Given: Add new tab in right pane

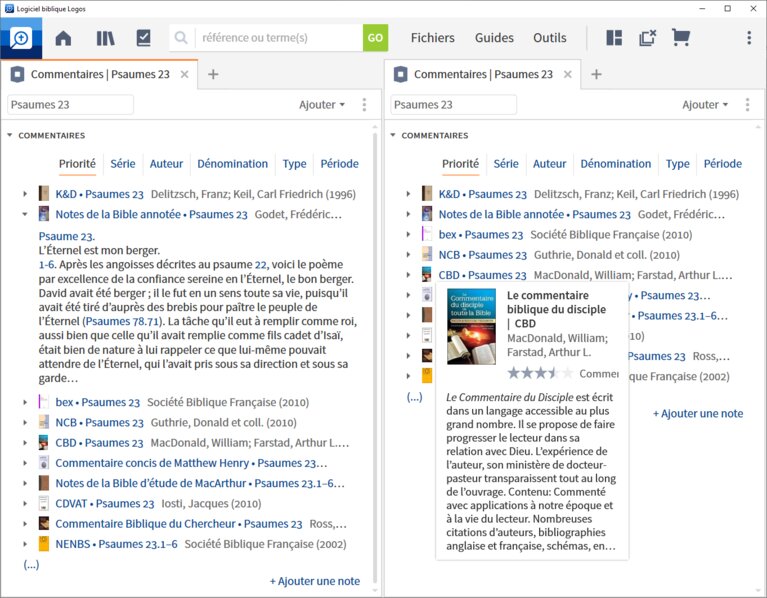Looking at the screenshot, I should pos(596,74).
